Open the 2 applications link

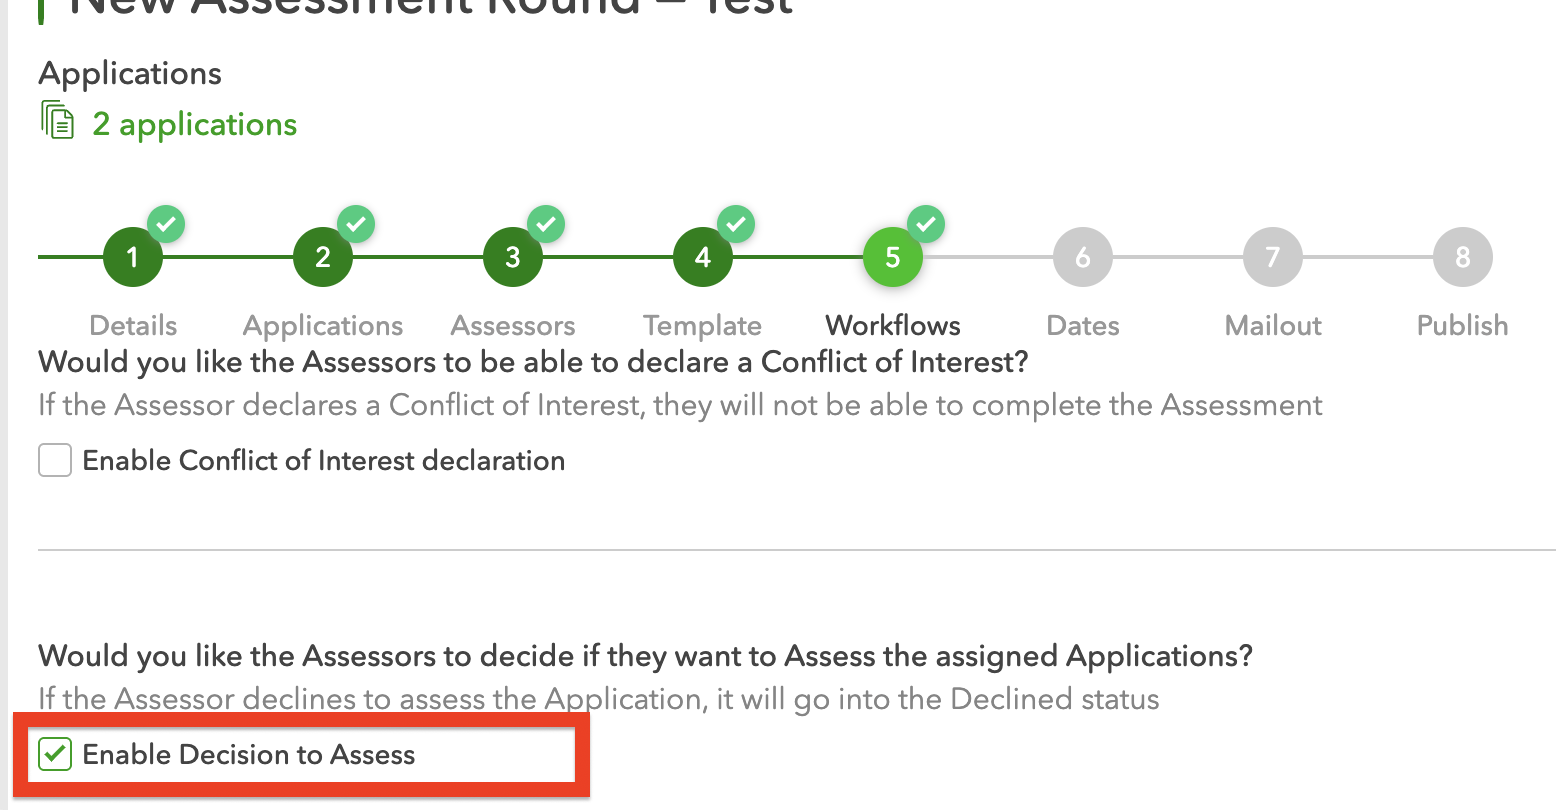click(194, 124)
